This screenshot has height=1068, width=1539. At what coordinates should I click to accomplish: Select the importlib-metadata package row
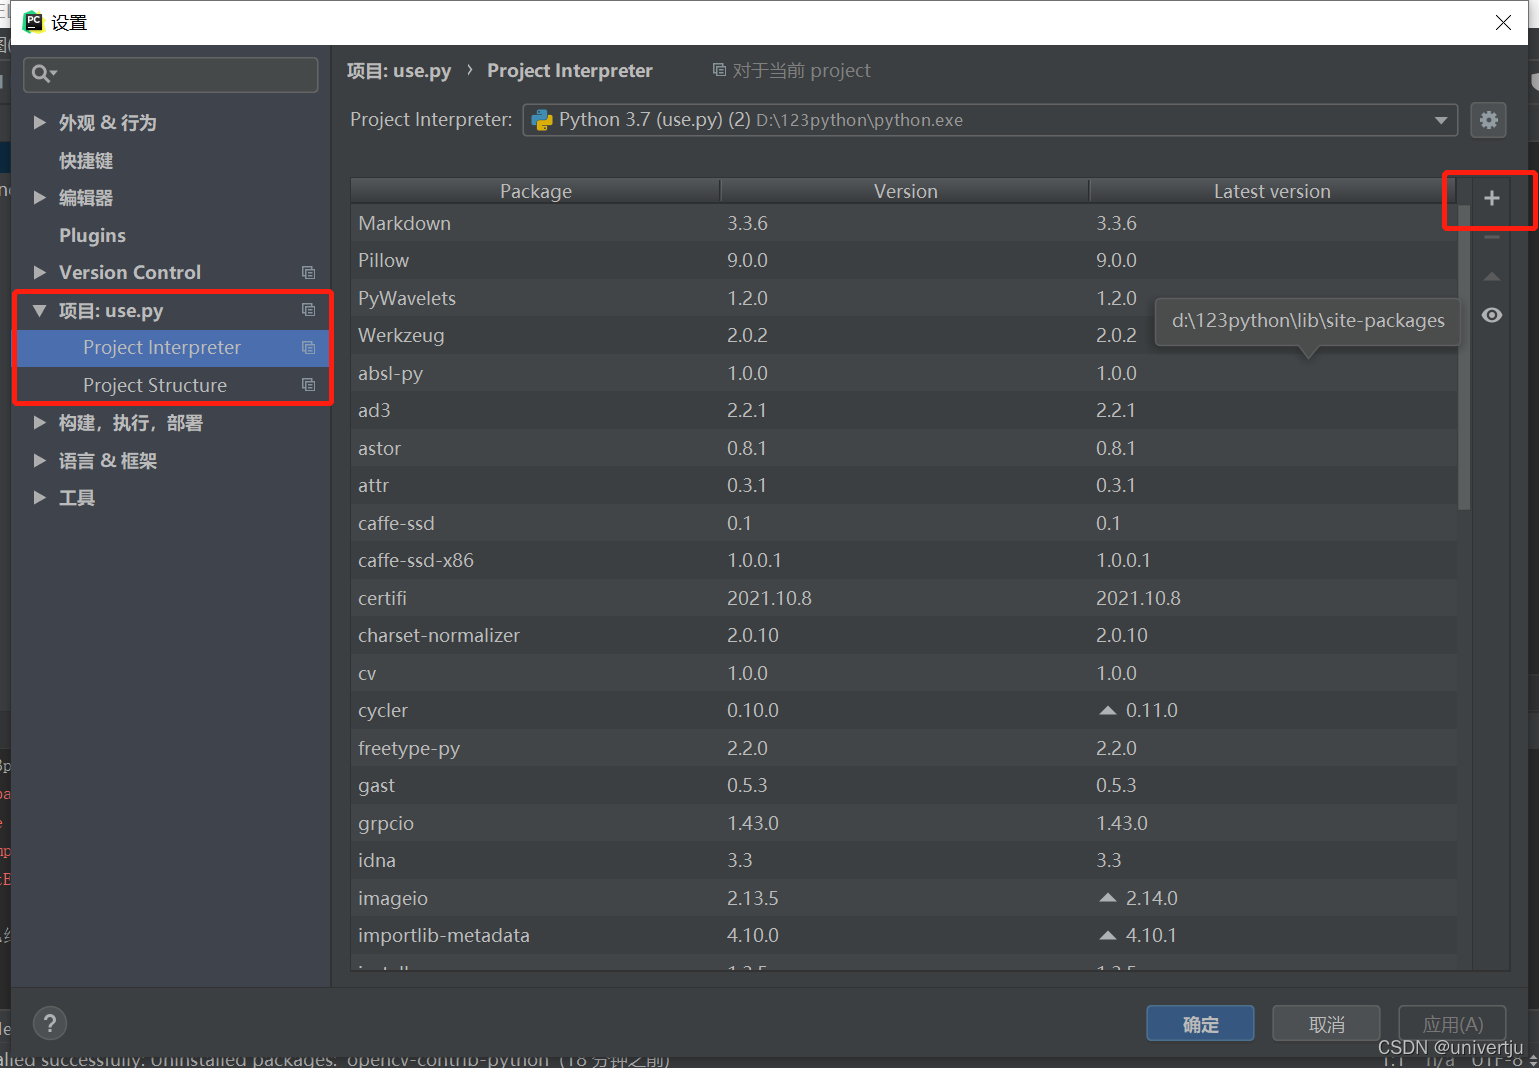(904, 935)
